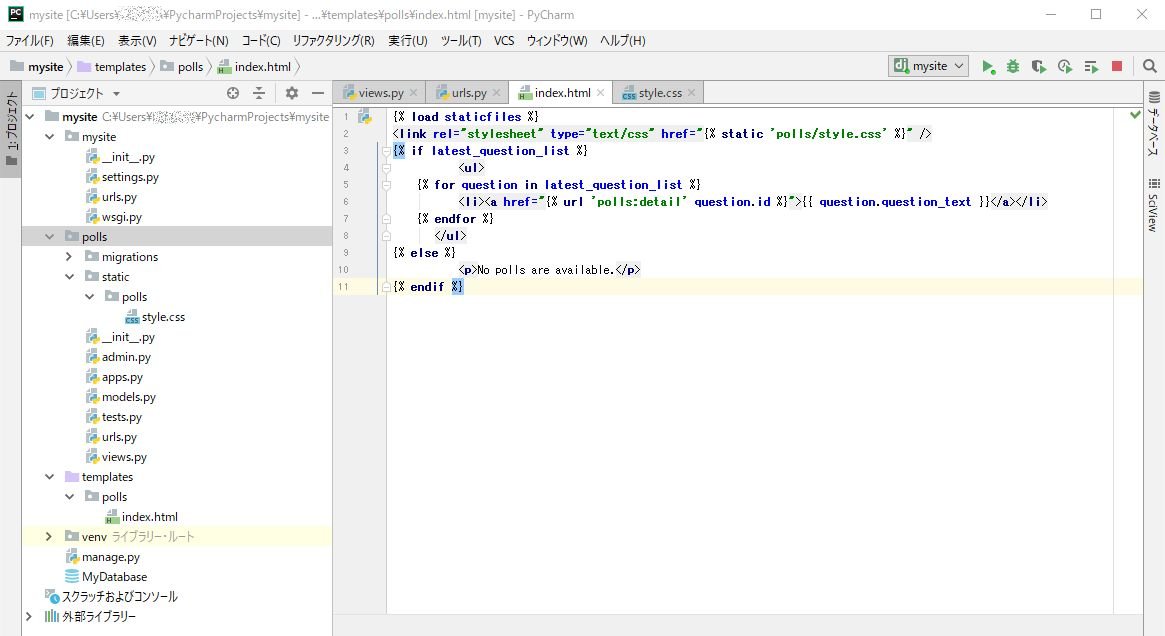Collapse all nodes in project tree

coord(258,92)
